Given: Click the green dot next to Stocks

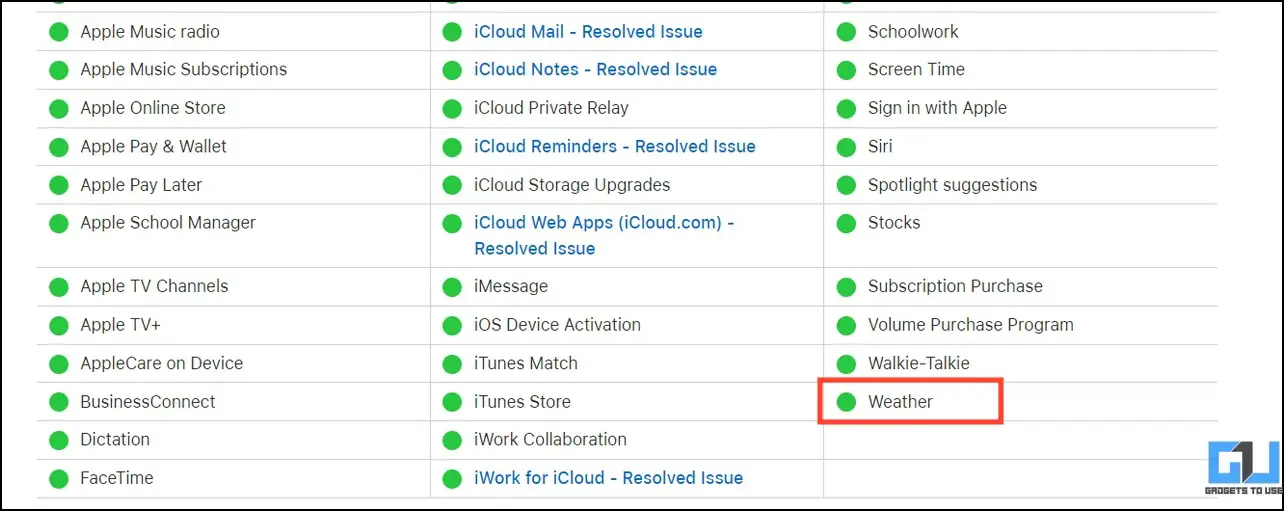Looking at the screenshot, I should (847, 223).
